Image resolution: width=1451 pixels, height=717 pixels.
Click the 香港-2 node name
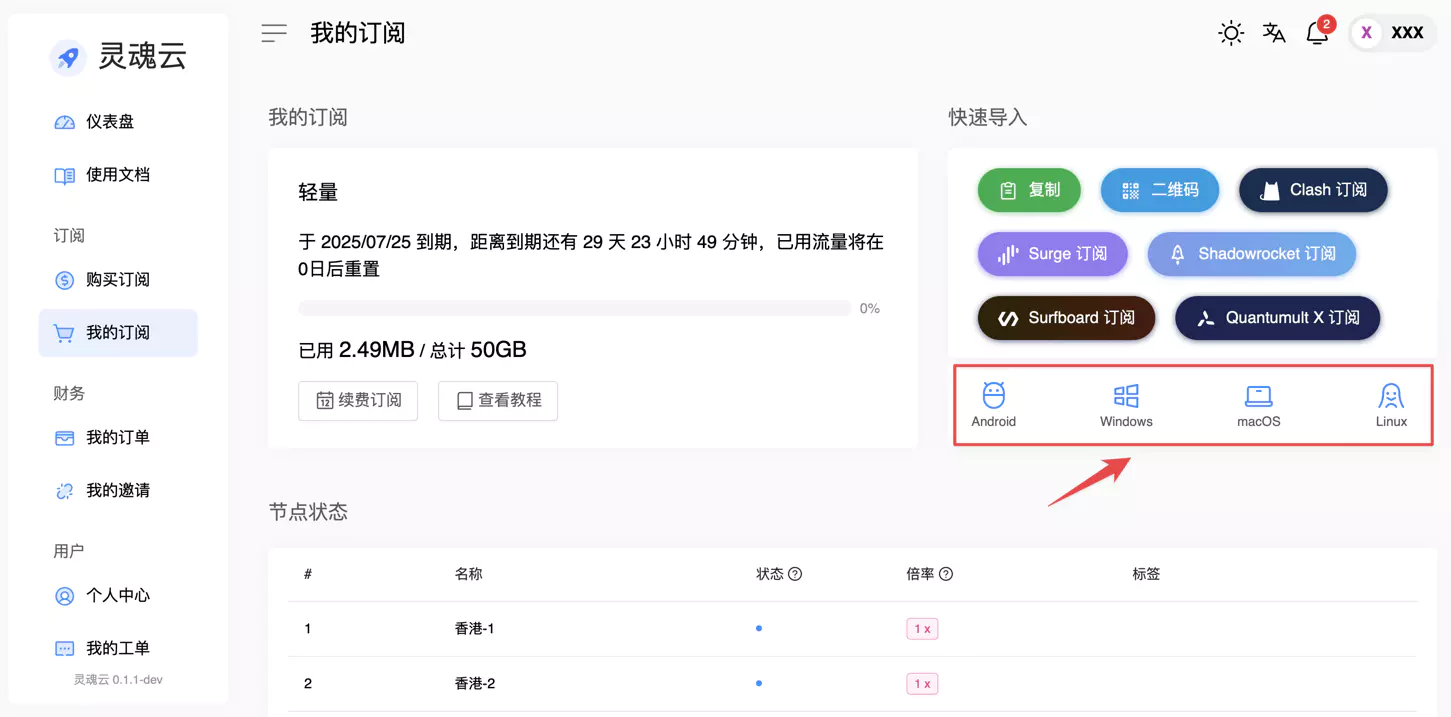click(x=475, y=684)
